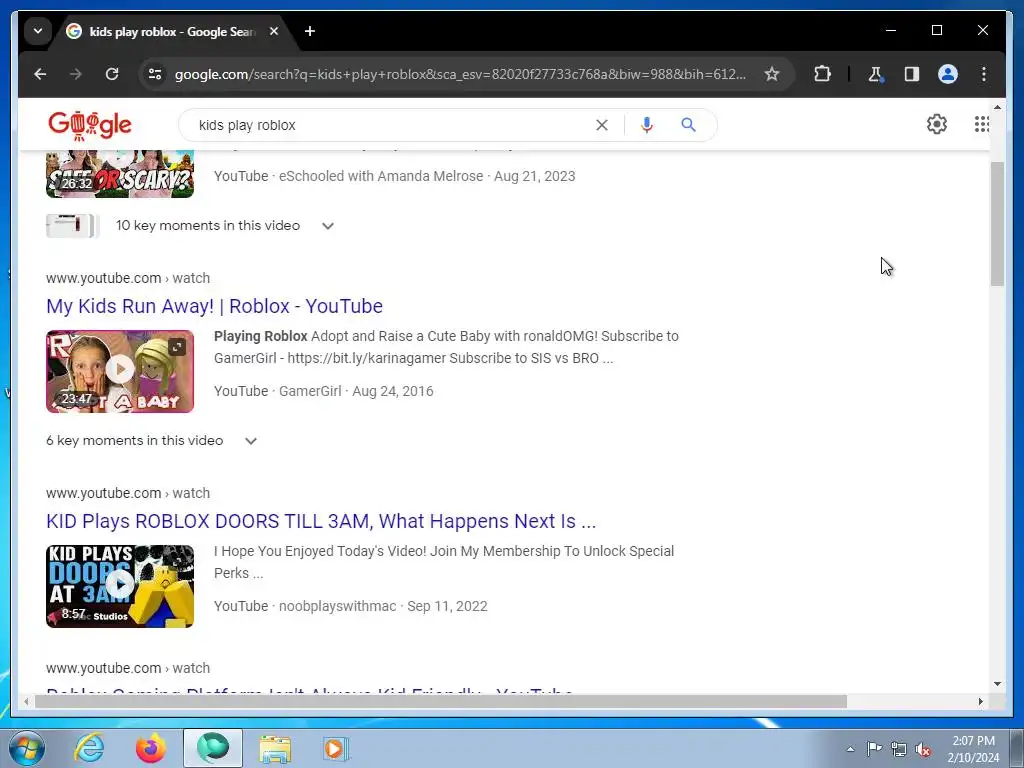Launch Internet Explorer from the taskbar
The image size is (1024, 768).
coord(89,748)
